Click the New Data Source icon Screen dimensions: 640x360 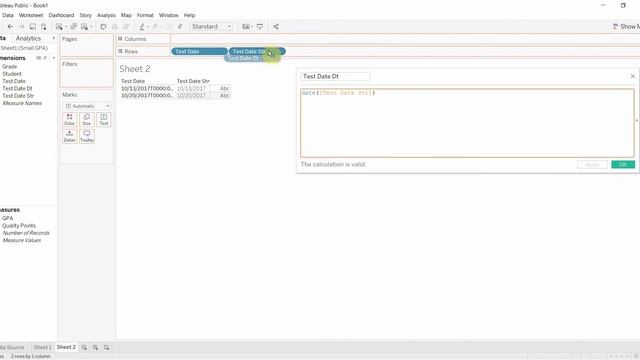[43, 27]
